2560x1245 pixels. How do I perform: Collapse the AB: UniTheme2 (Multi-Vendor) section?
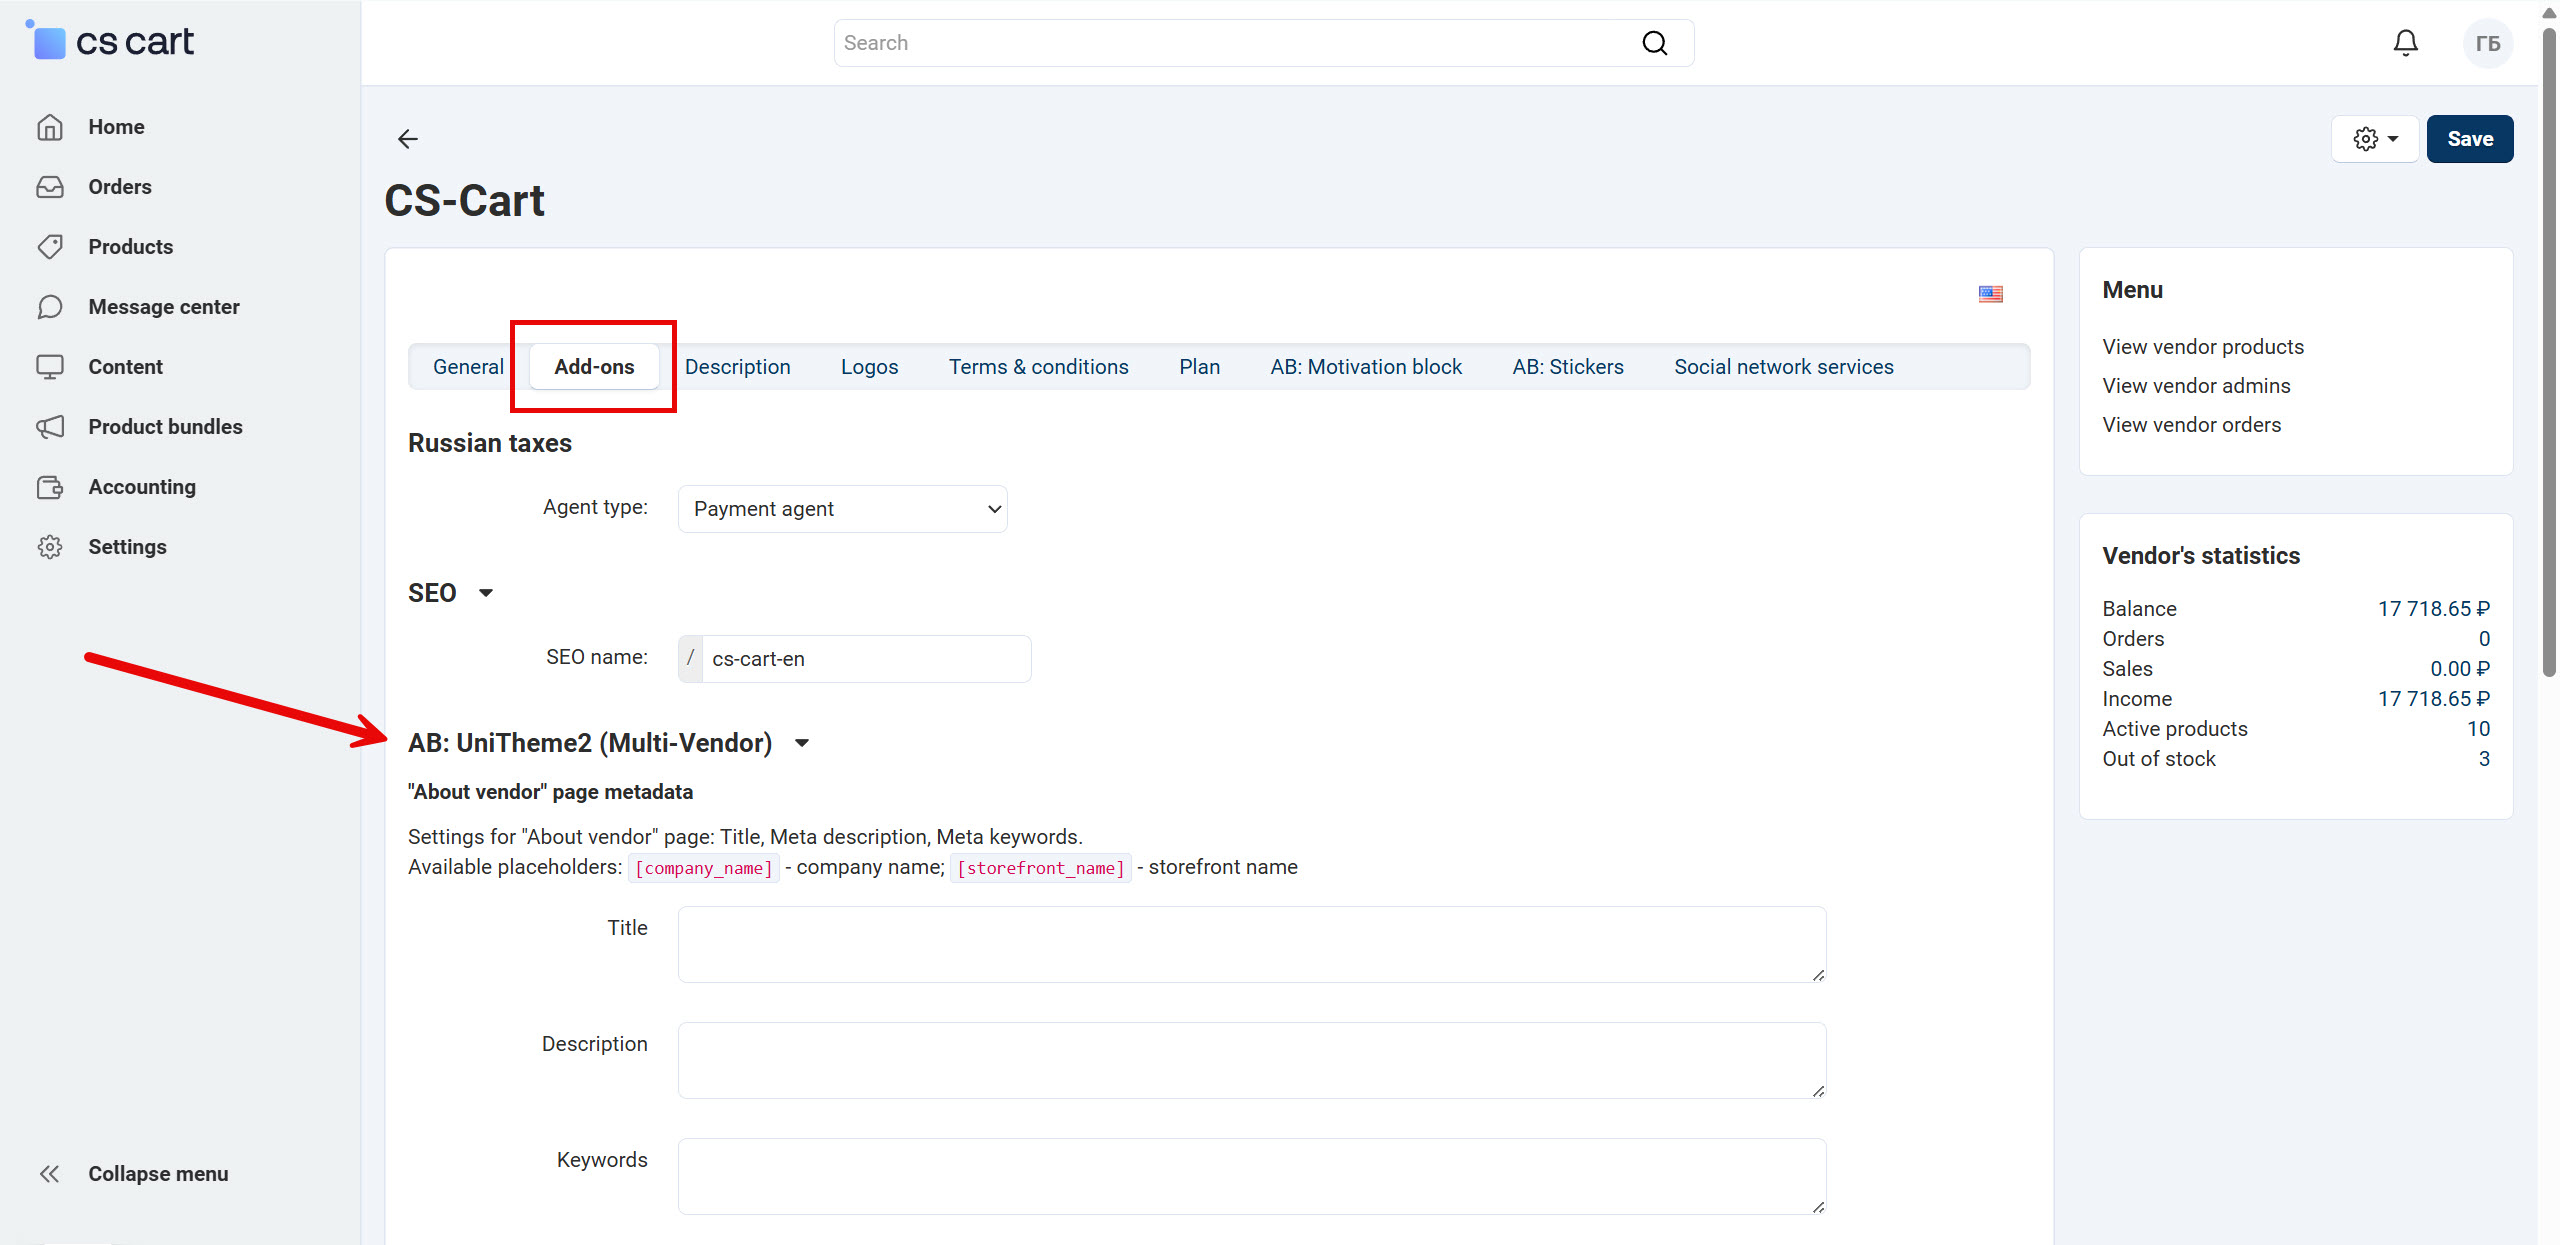click(802, 743)
